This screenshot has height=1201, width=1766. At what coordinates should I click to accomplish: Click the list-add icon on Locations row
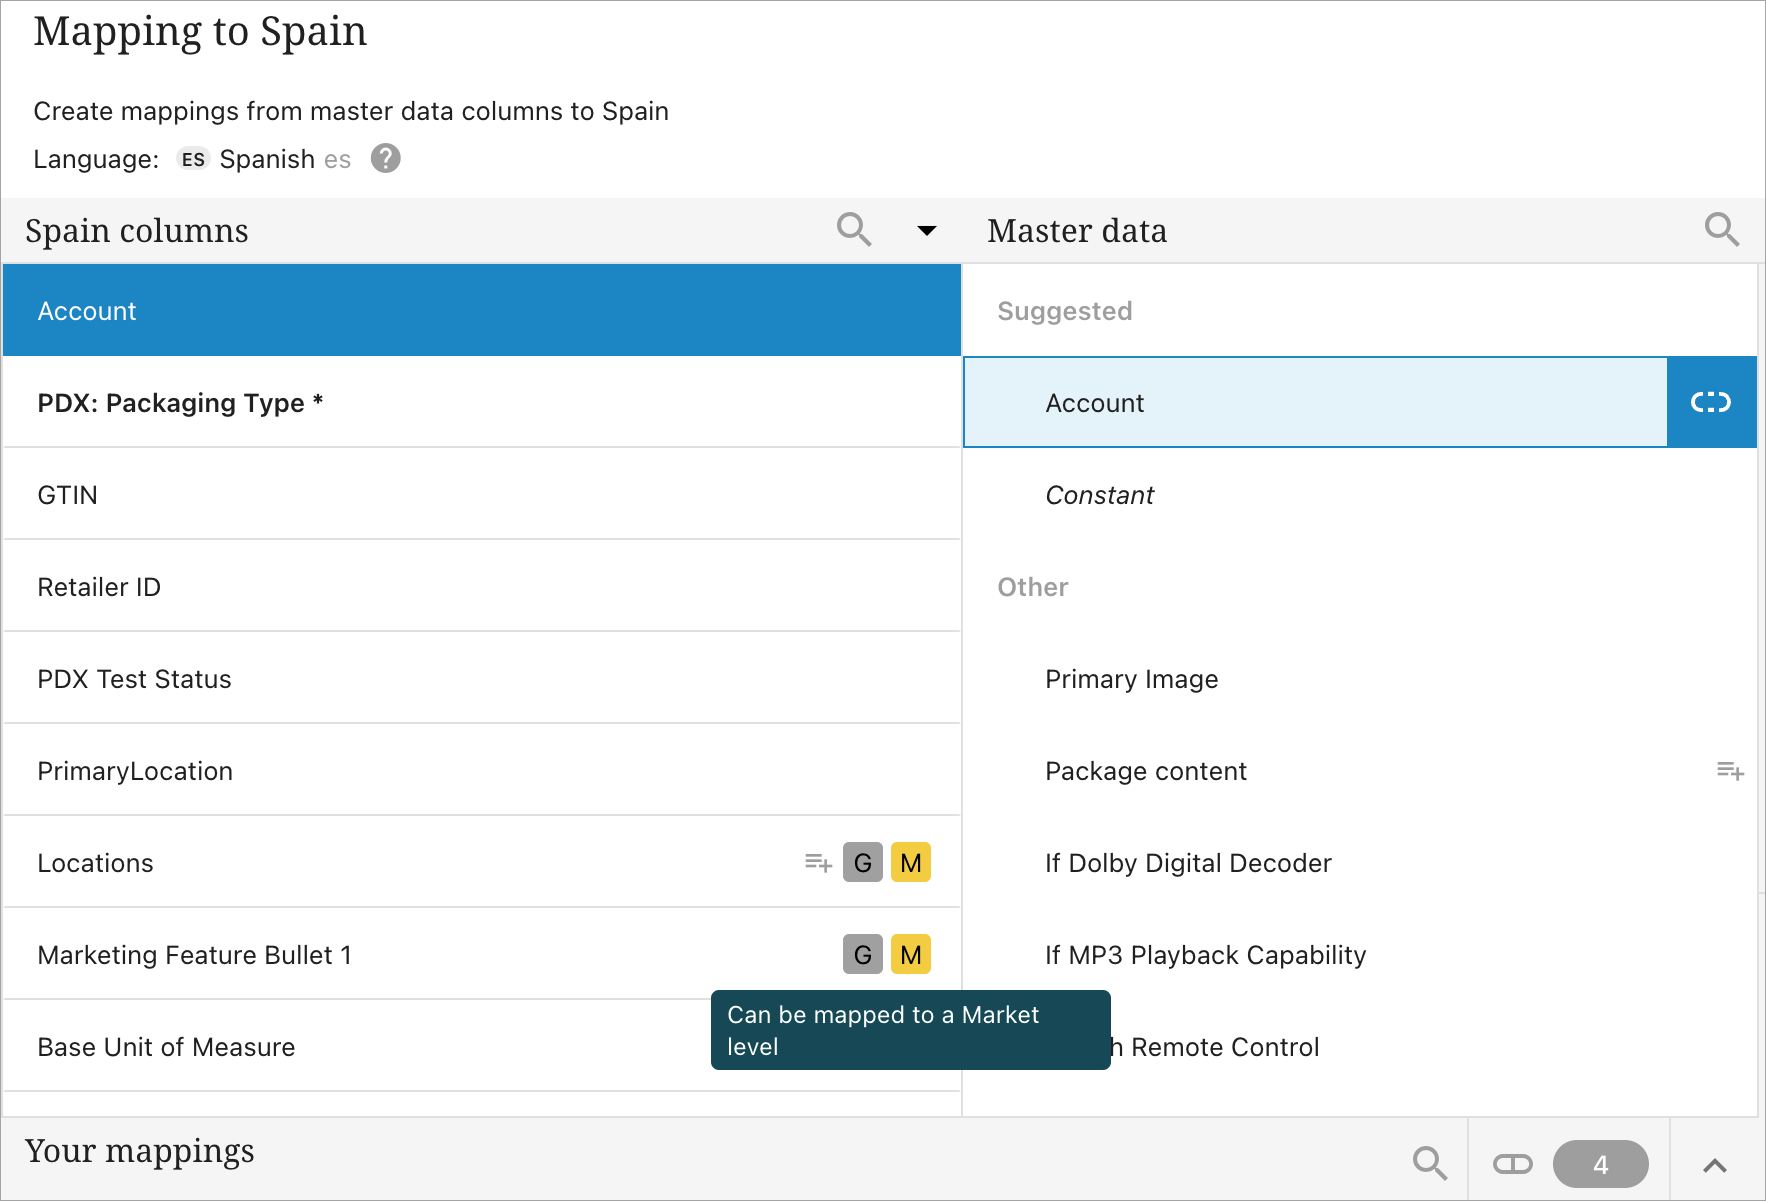coord(818,863)
